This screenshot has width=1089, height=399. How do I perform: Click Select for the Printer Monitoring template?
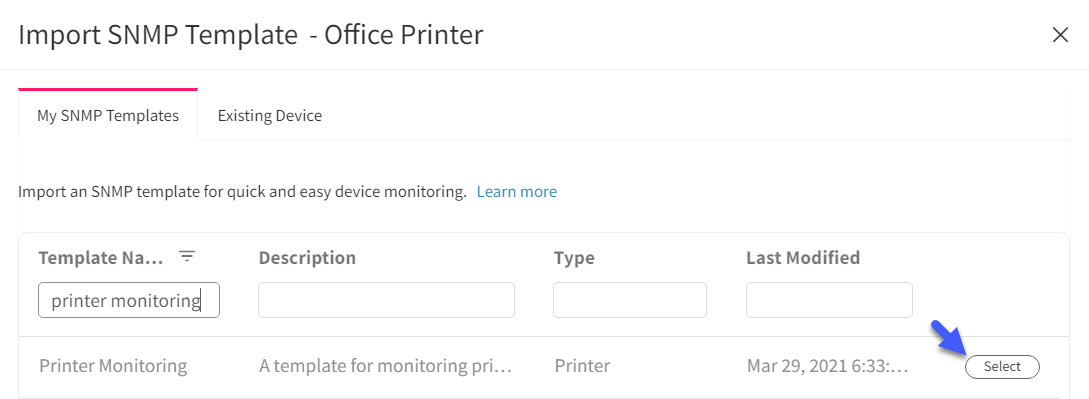click(x=1002, y=366)
